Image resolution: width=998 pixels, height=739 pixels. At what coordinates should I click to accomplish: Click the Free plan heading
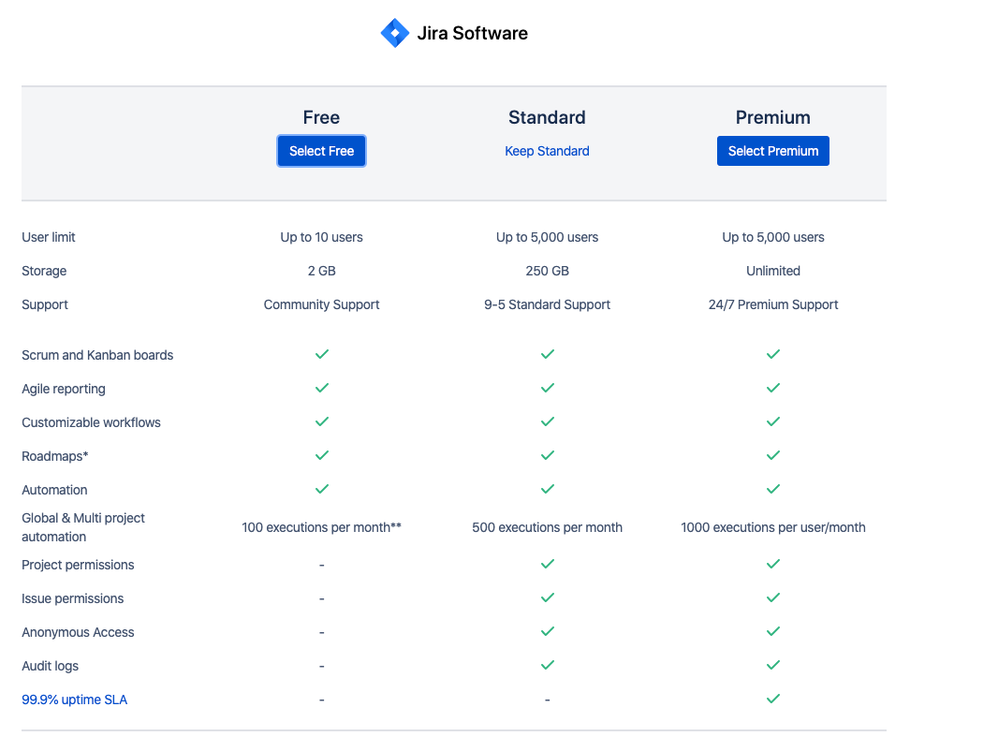point(321,117)
